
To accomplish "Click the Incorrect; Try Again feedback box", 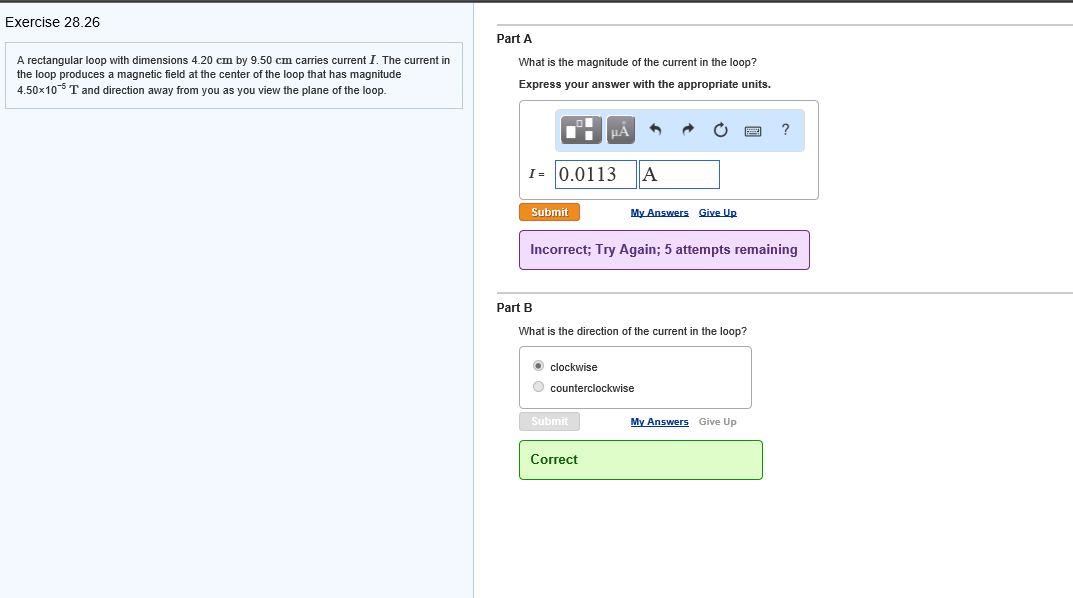I will (x=663, y=250).
